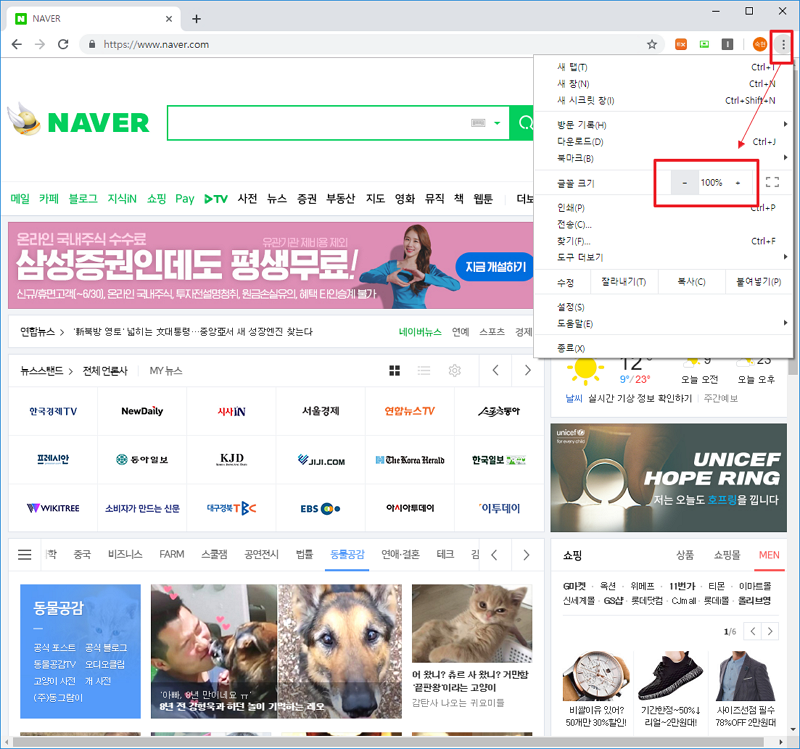This screenshot has width=800, height=749.
Task: Expand search box autocomplete dropdown arrow
Action: pos(497,123)
